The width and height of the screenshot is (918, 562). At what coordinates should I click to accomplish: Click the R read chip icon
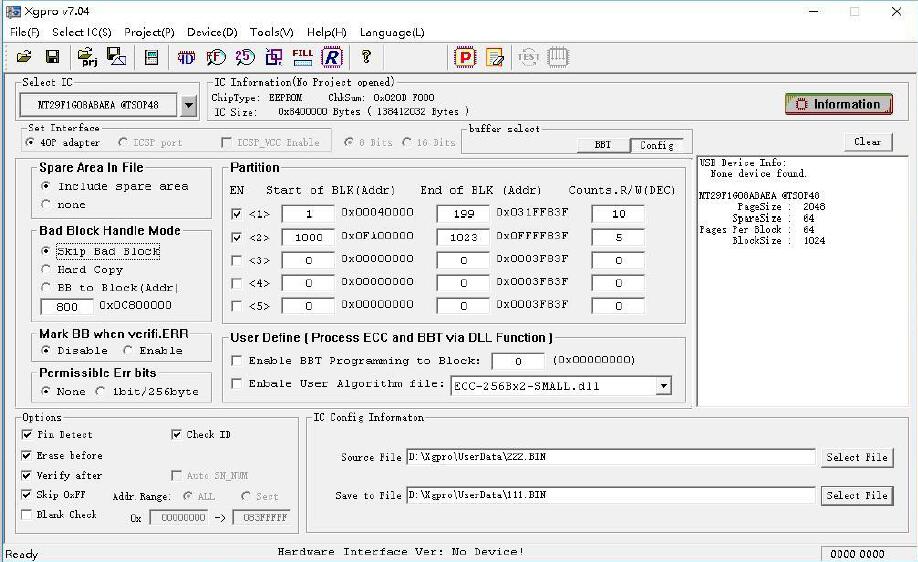331,57
